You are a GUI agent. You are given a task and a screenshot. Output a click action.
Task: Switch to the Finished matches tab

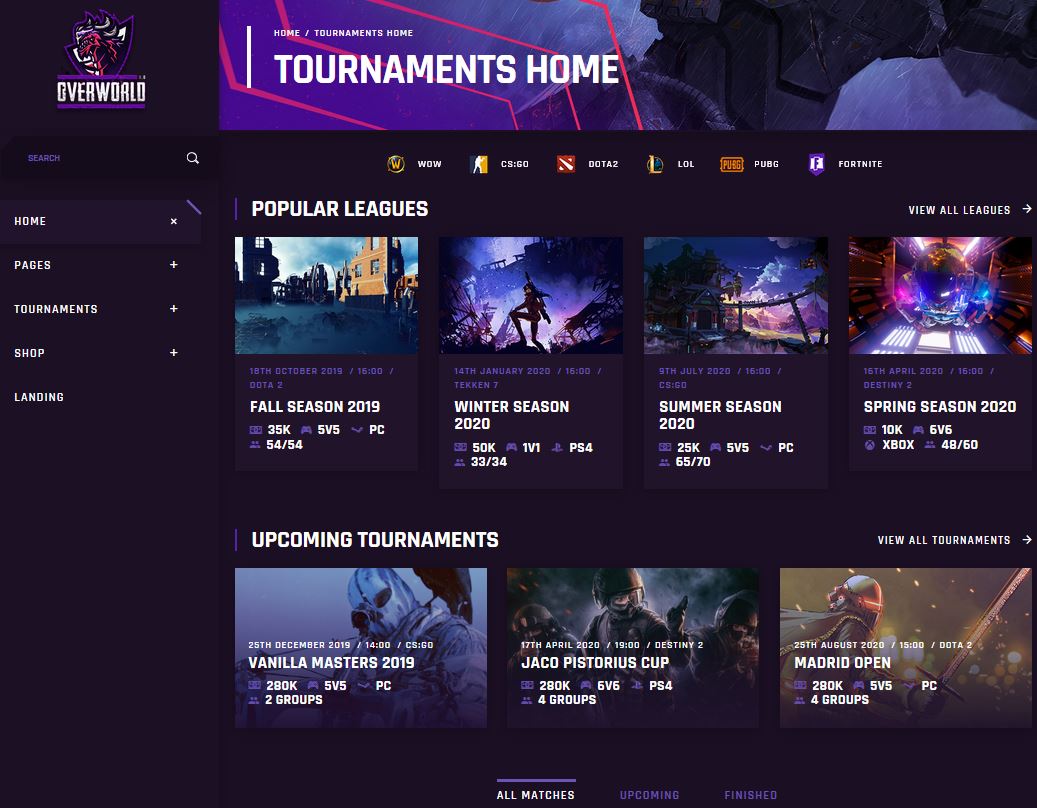(x=751, y=795)
